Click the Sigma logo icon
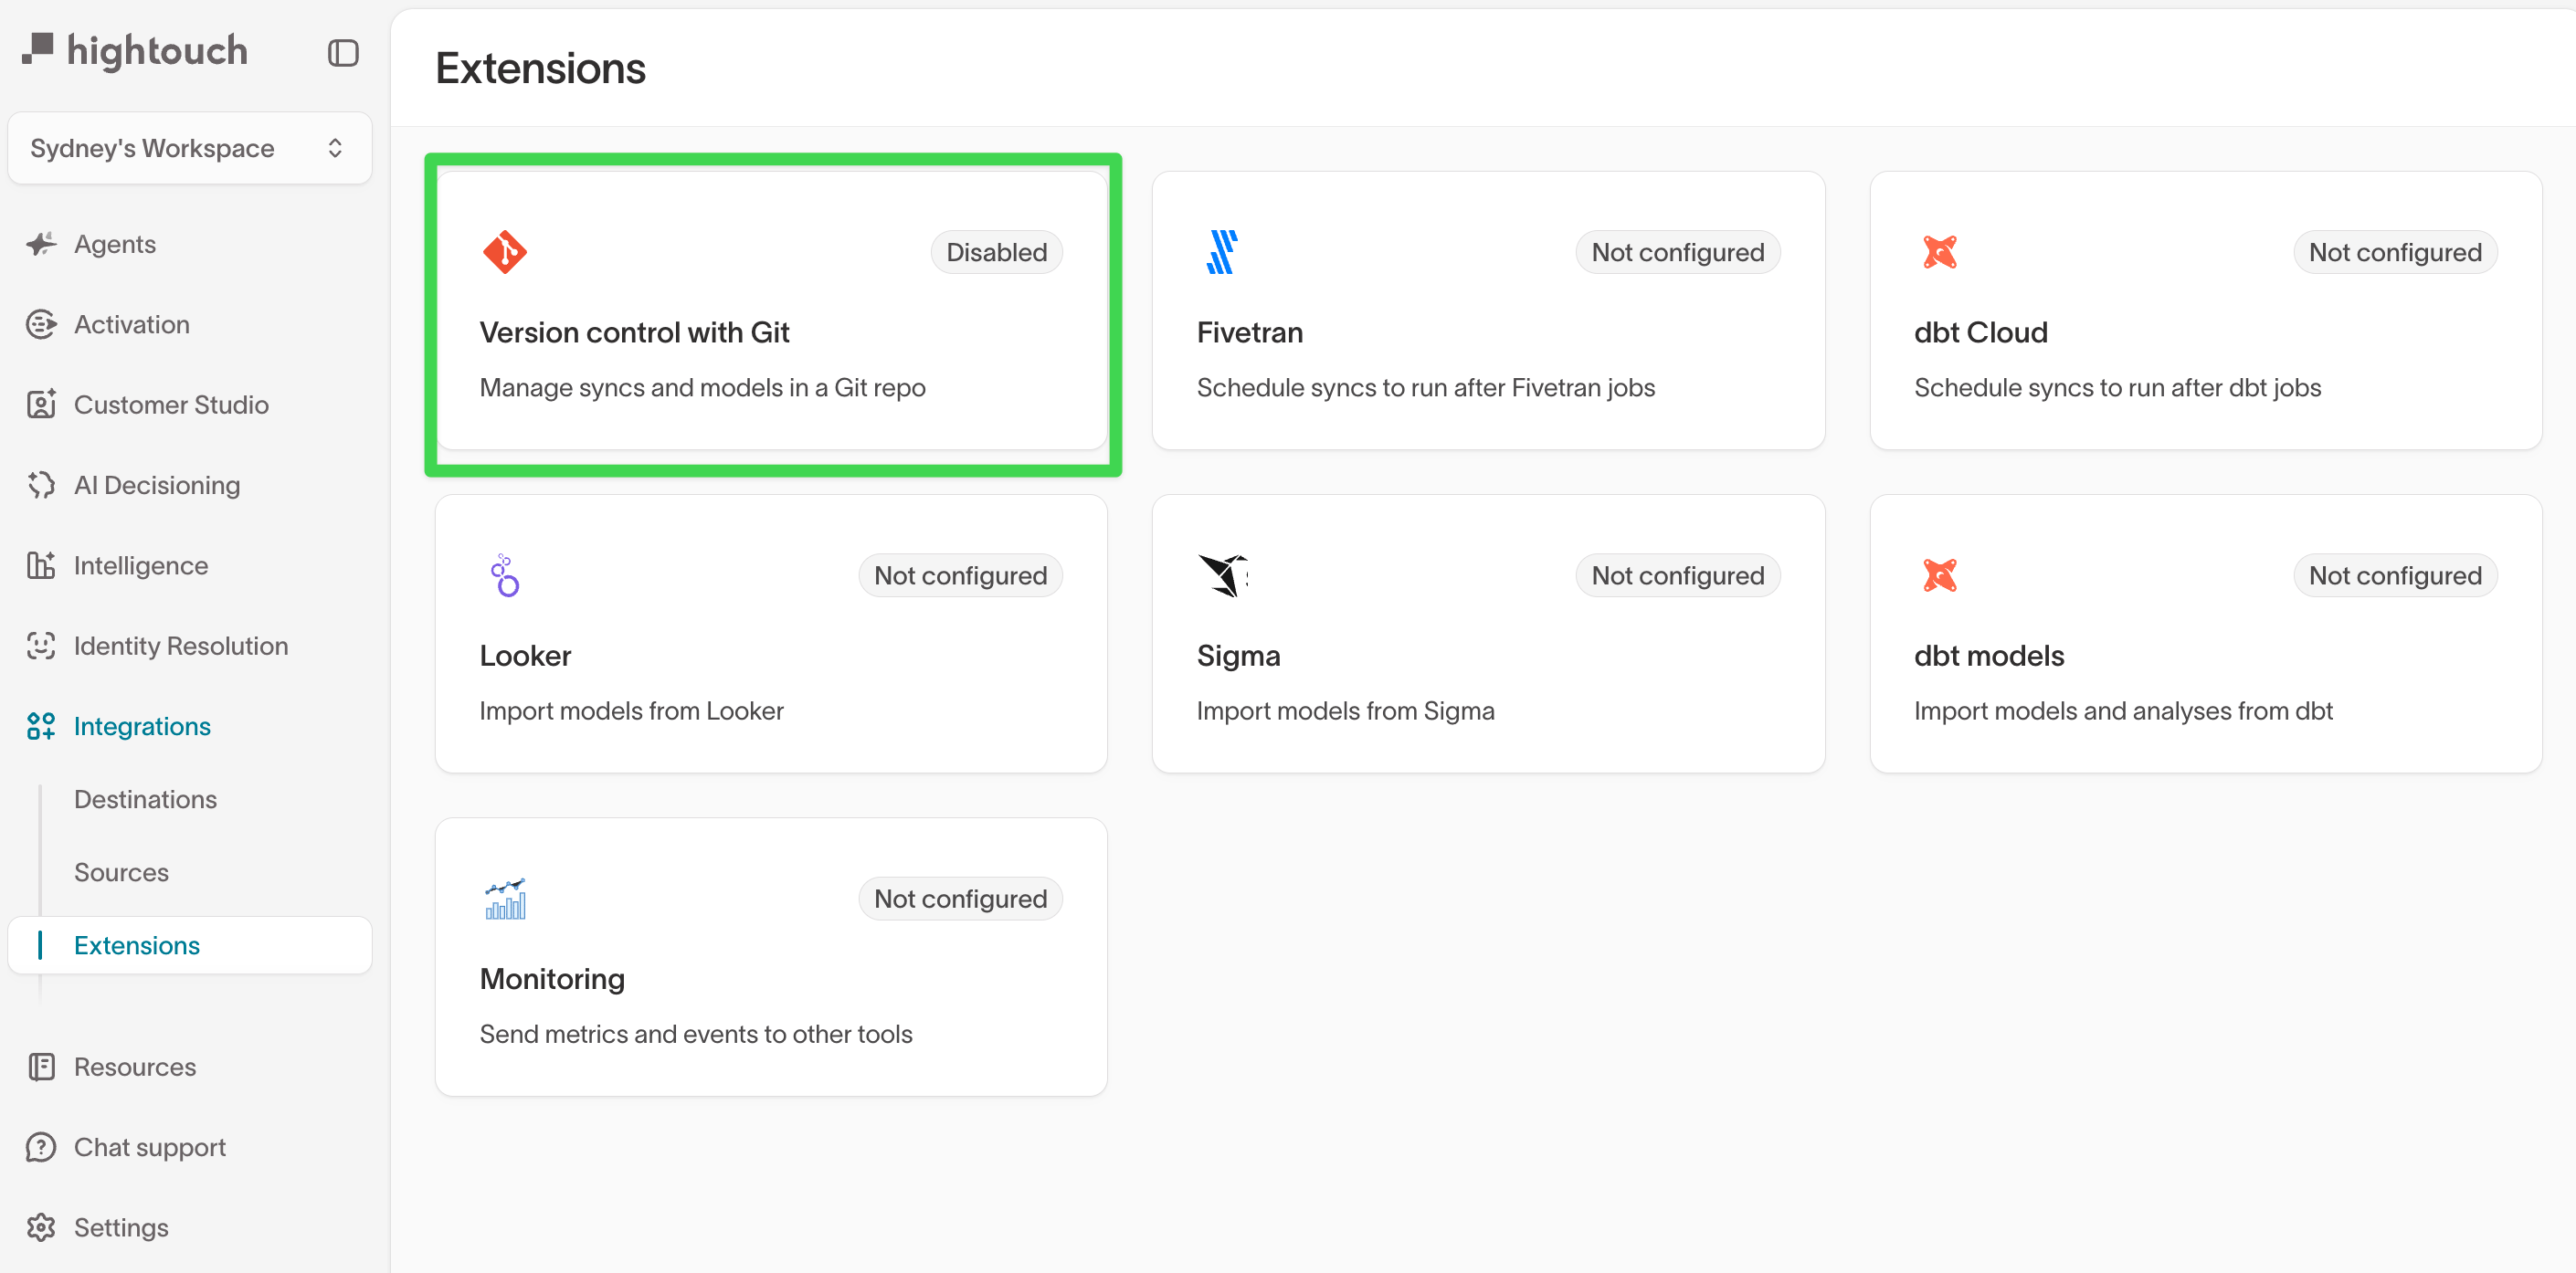Image resolution: width=2576 pixels, height=1273 pixels. pos(1222,575)
